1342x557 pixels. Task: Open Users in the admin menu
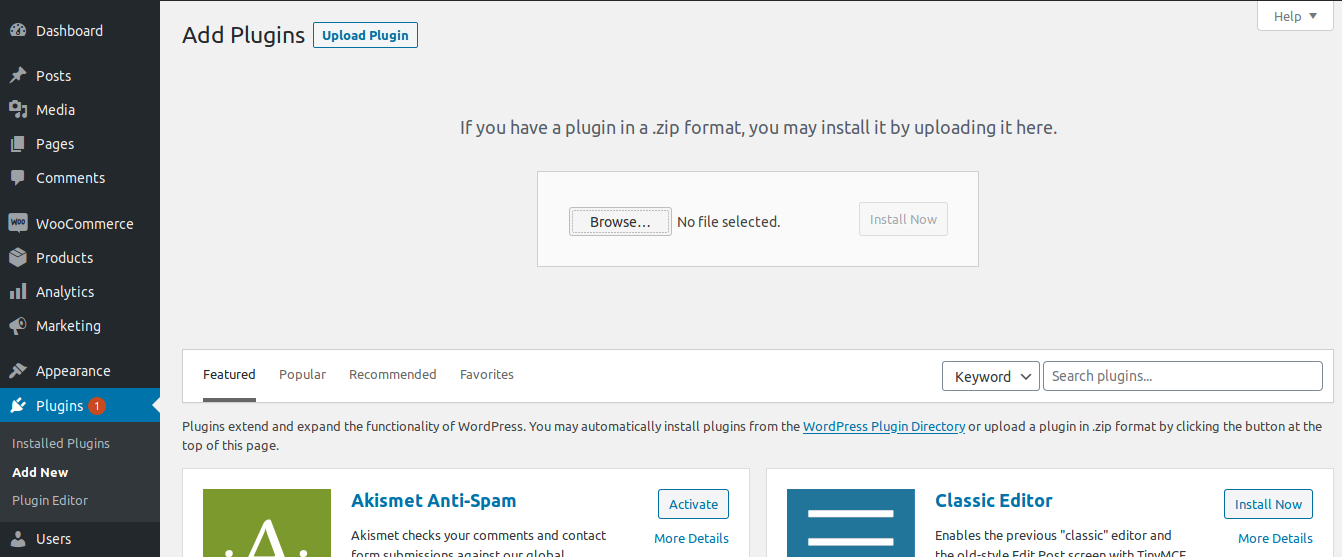(80, 539)
